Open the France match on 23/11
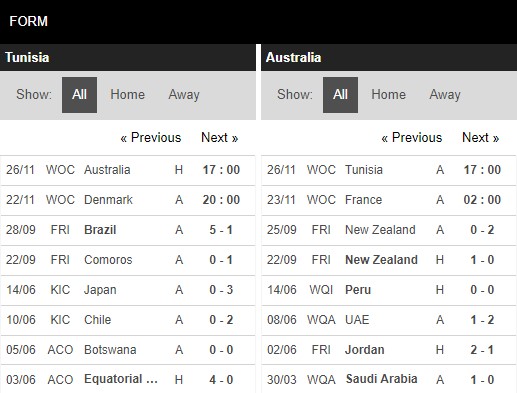517x393 pixels. pos(389,200)
